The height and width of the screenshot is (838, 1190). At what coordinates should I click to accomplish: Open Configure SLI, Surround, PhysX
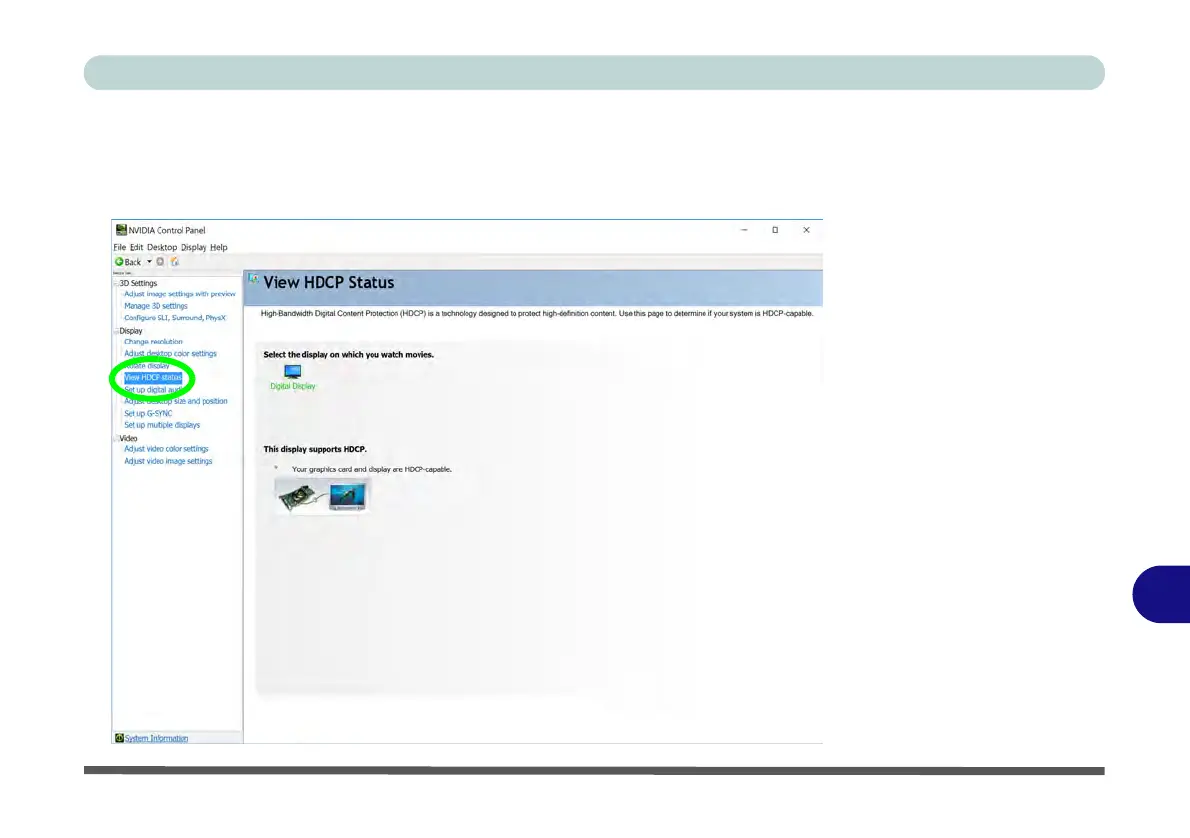[175, 318]
